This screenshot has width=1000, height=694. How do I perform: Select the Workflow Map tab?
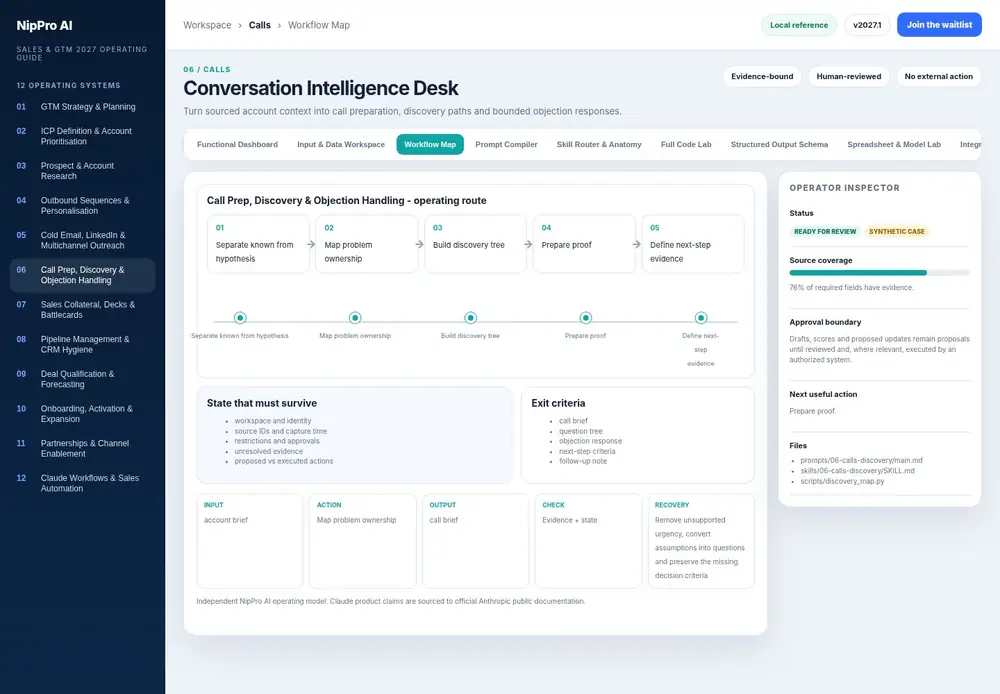point(430,145)
